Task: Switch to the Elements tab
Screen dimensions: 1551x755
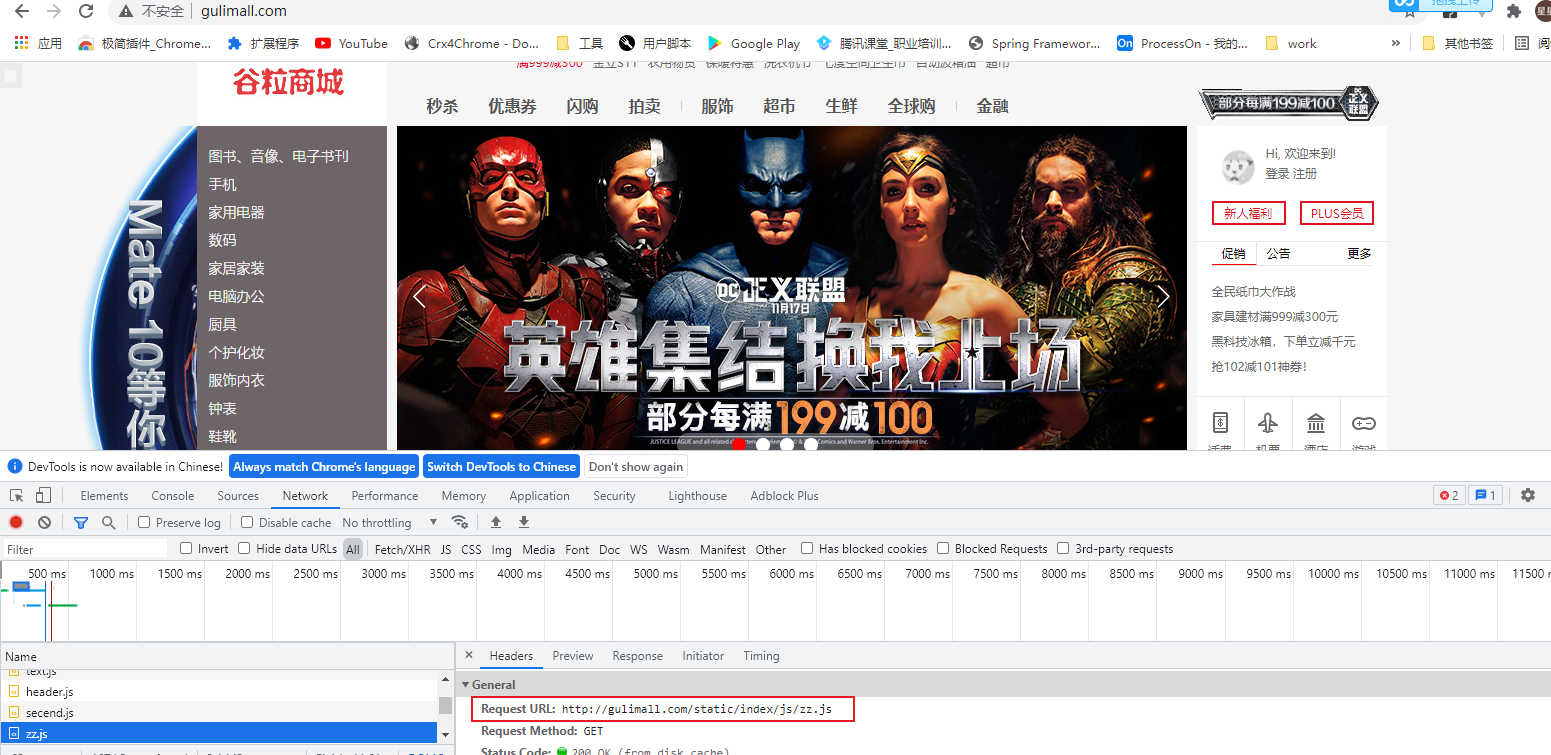Action: click(104, 495)
